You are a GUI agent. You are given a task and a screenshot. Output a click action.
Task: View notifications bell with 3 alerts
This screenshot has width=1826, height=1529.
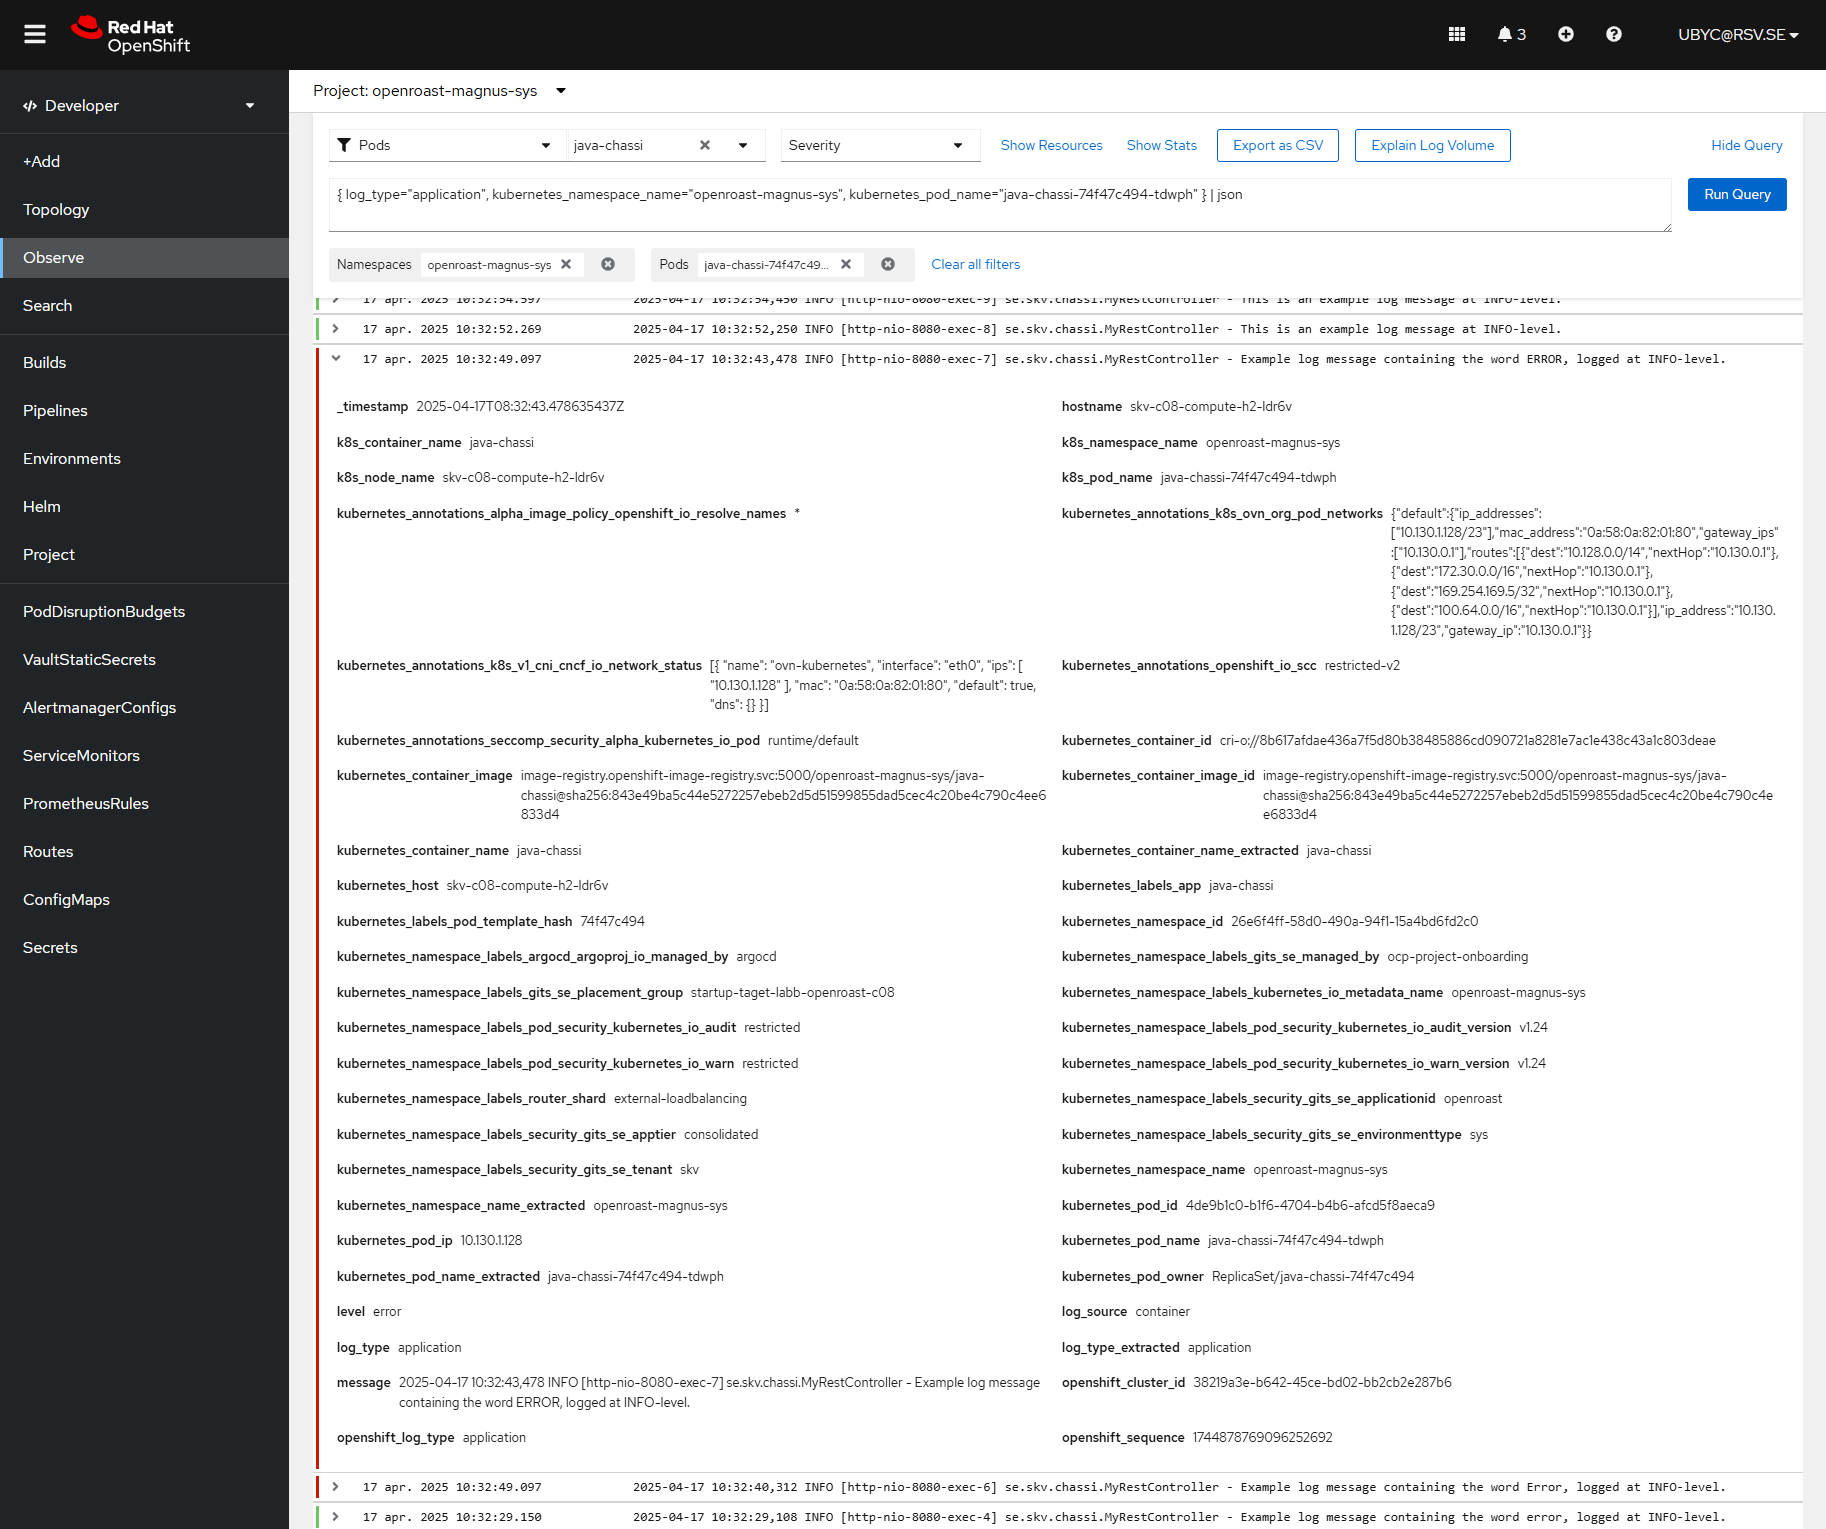[1511, 35]
